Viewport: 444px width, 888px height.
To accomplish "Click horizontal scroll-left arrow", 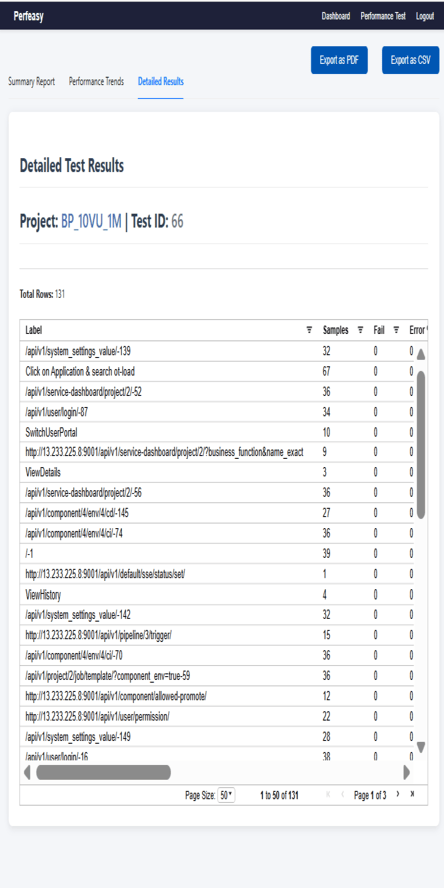I will tap(27, 772).
